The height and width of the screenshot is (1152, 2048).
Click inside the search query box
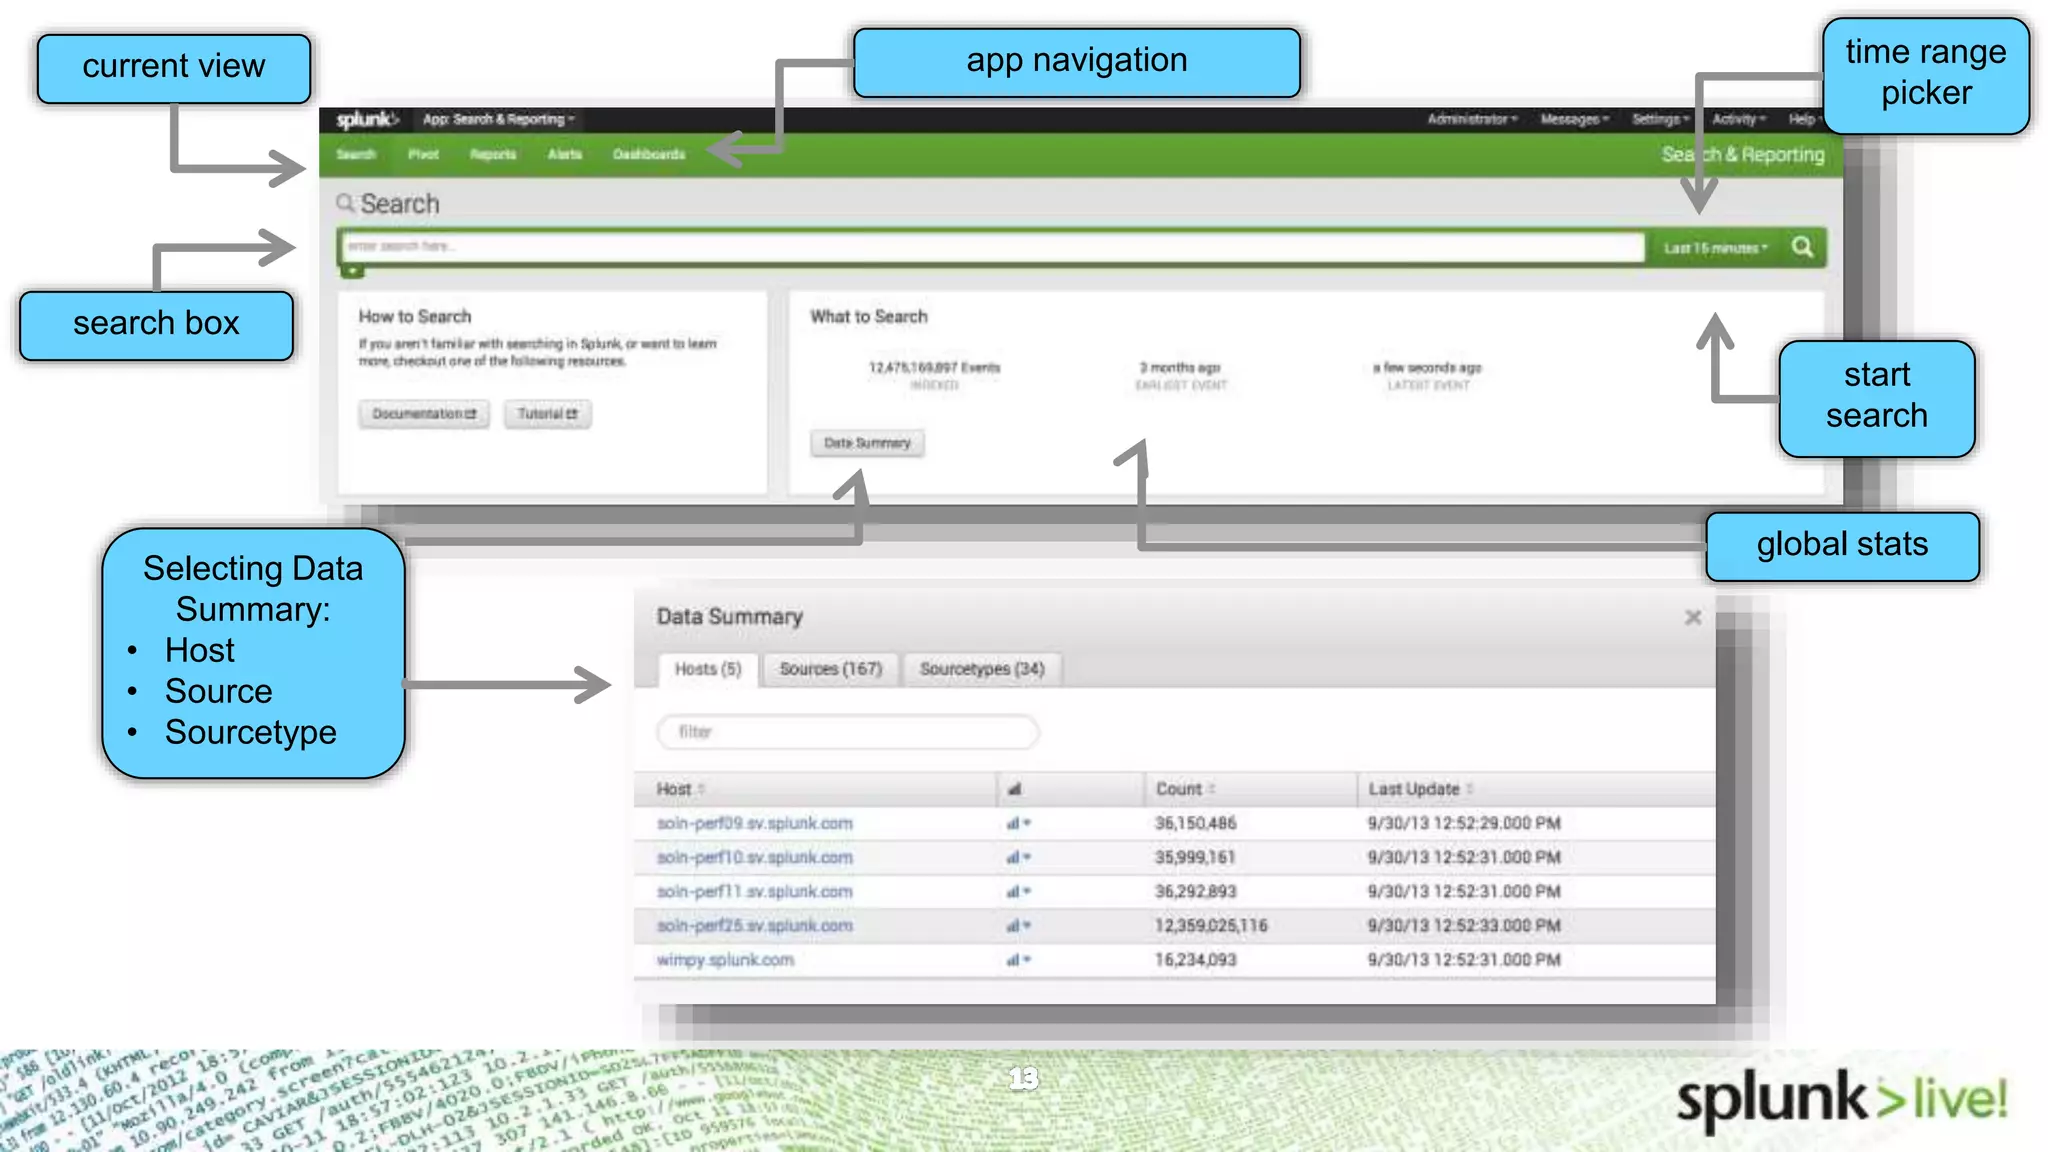[992, 247]
